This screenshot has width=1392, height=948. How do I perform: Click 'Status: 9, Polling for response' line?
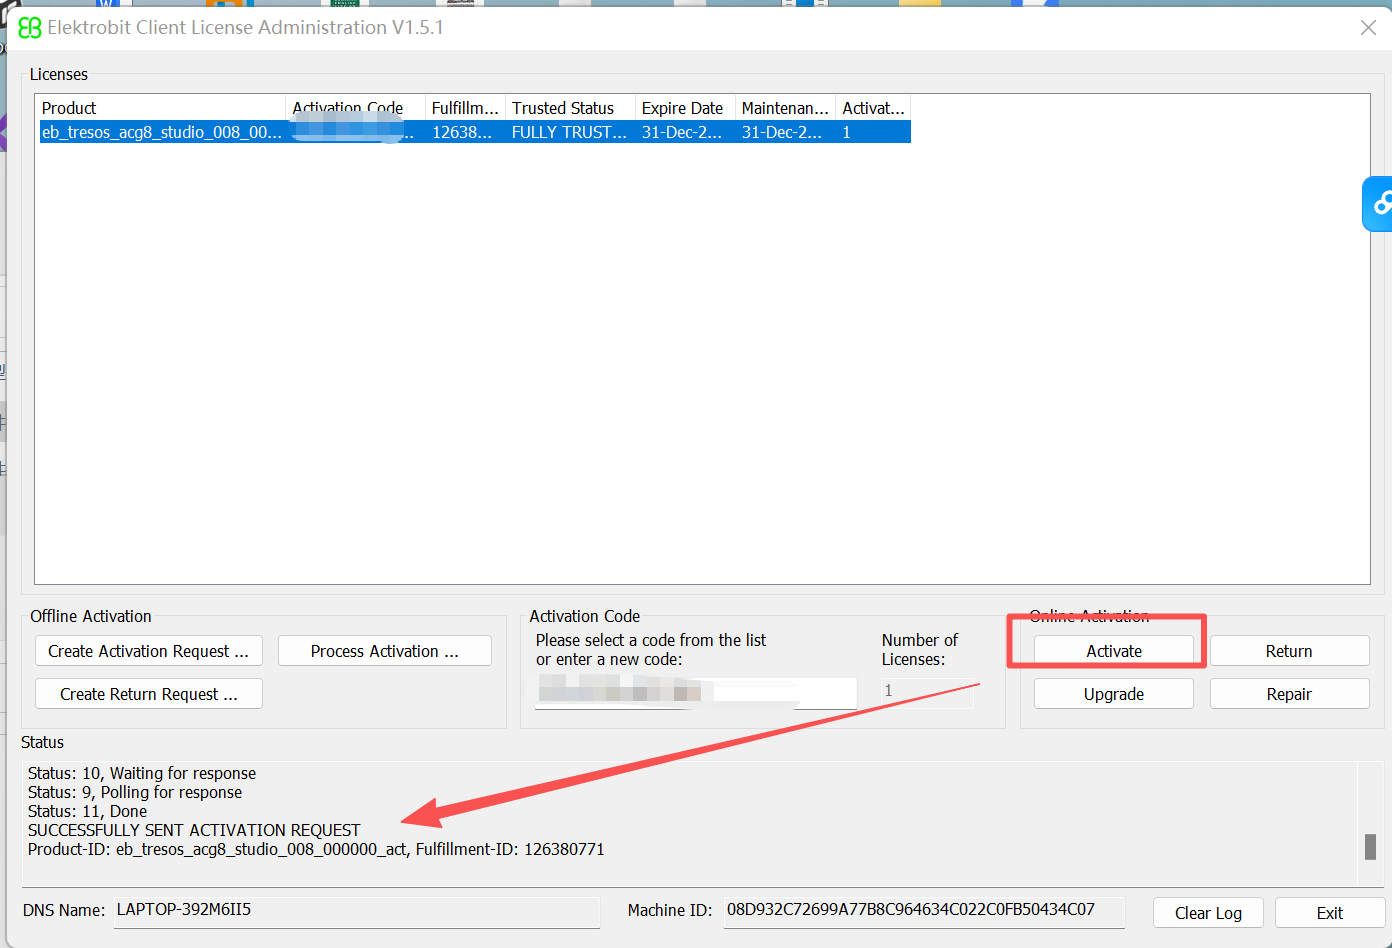tap(135, 792)
